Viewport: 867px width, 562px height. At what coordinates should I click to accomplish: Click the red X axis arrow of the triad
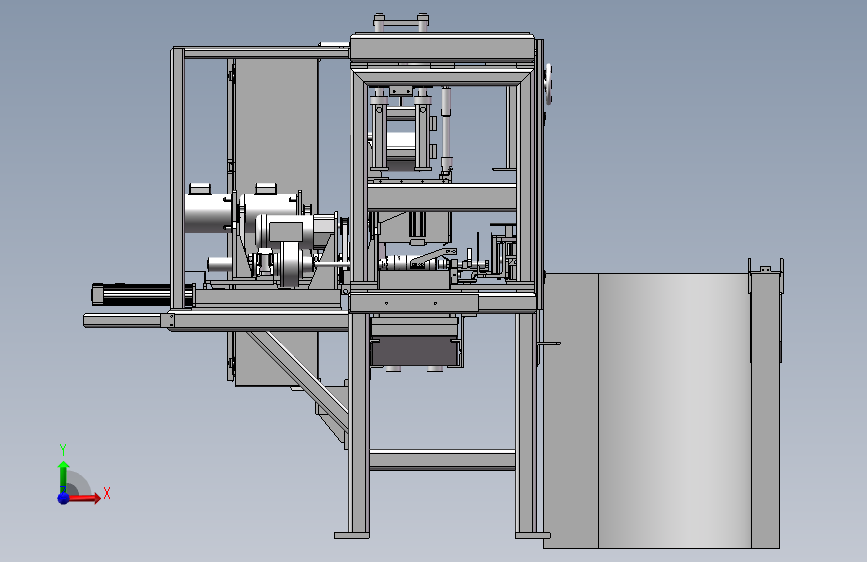(x=85, y=498)
